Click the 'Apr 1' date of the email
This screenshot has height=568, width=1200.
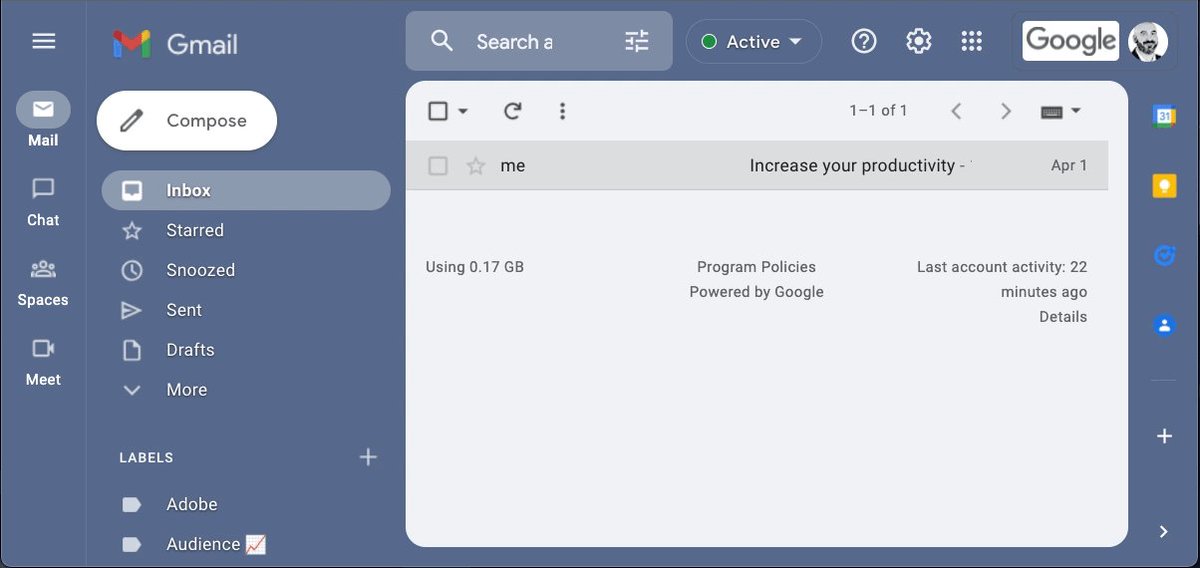click(1069, 166)
